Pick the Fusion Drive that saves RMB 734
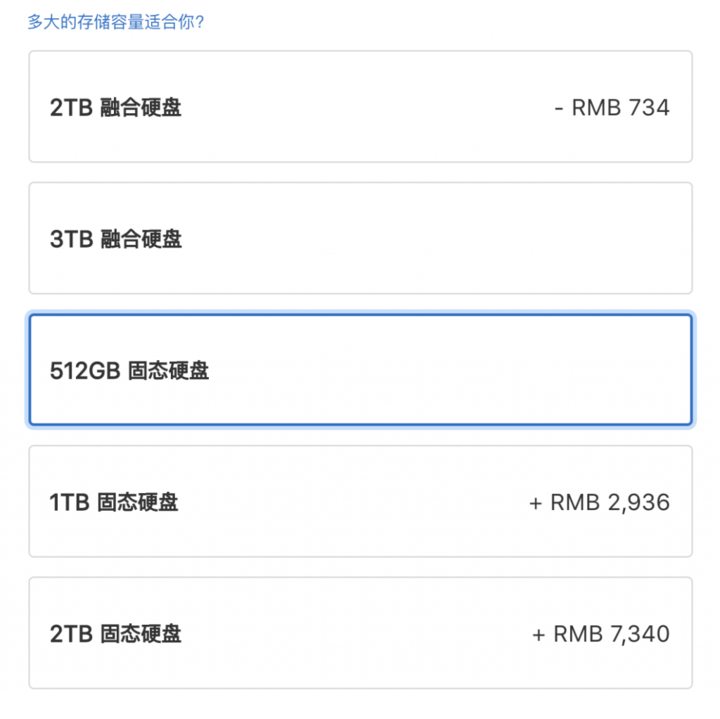The image size is (720, 719). point(360,107)
